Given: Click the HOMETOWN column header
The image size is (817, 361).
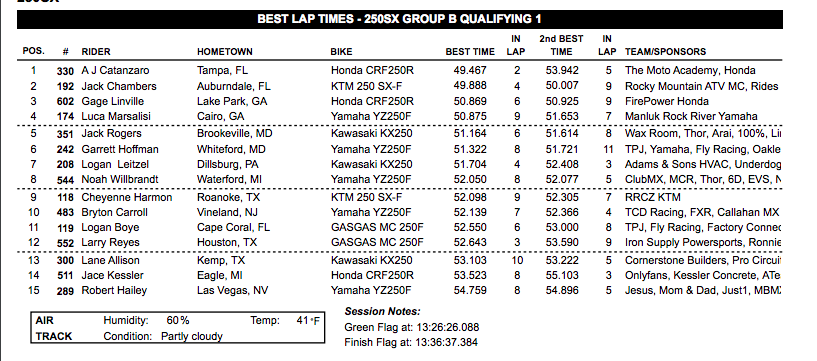Looking at the screenshot, I should point(225,52).
